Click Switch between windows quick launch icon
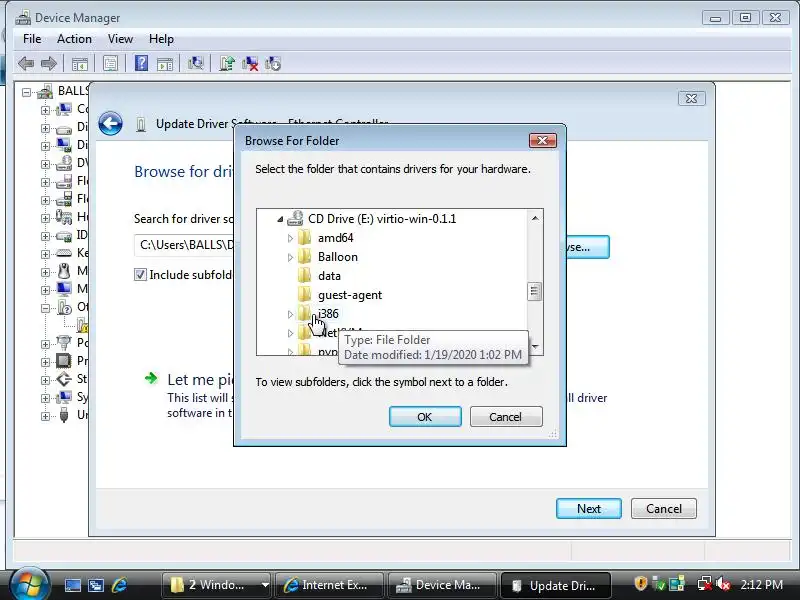This screenshot has height=600, width=800. 96,585
